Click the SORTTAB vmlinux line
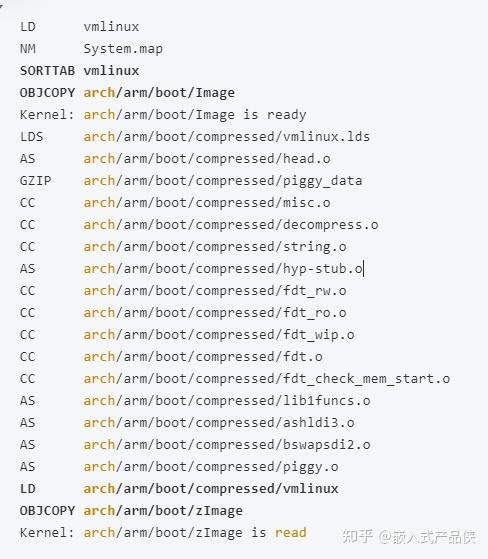Screen dimensions: 488x559 click(79, 71)
